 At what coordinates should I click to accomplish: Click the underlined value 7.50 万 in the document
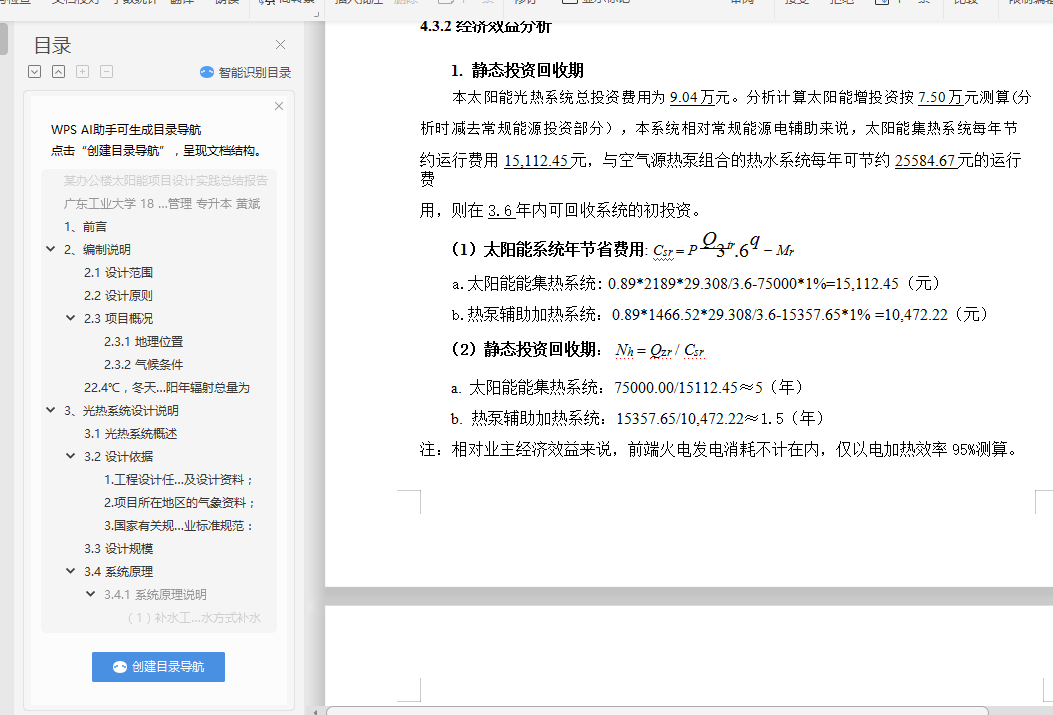[x=940, y=97]
